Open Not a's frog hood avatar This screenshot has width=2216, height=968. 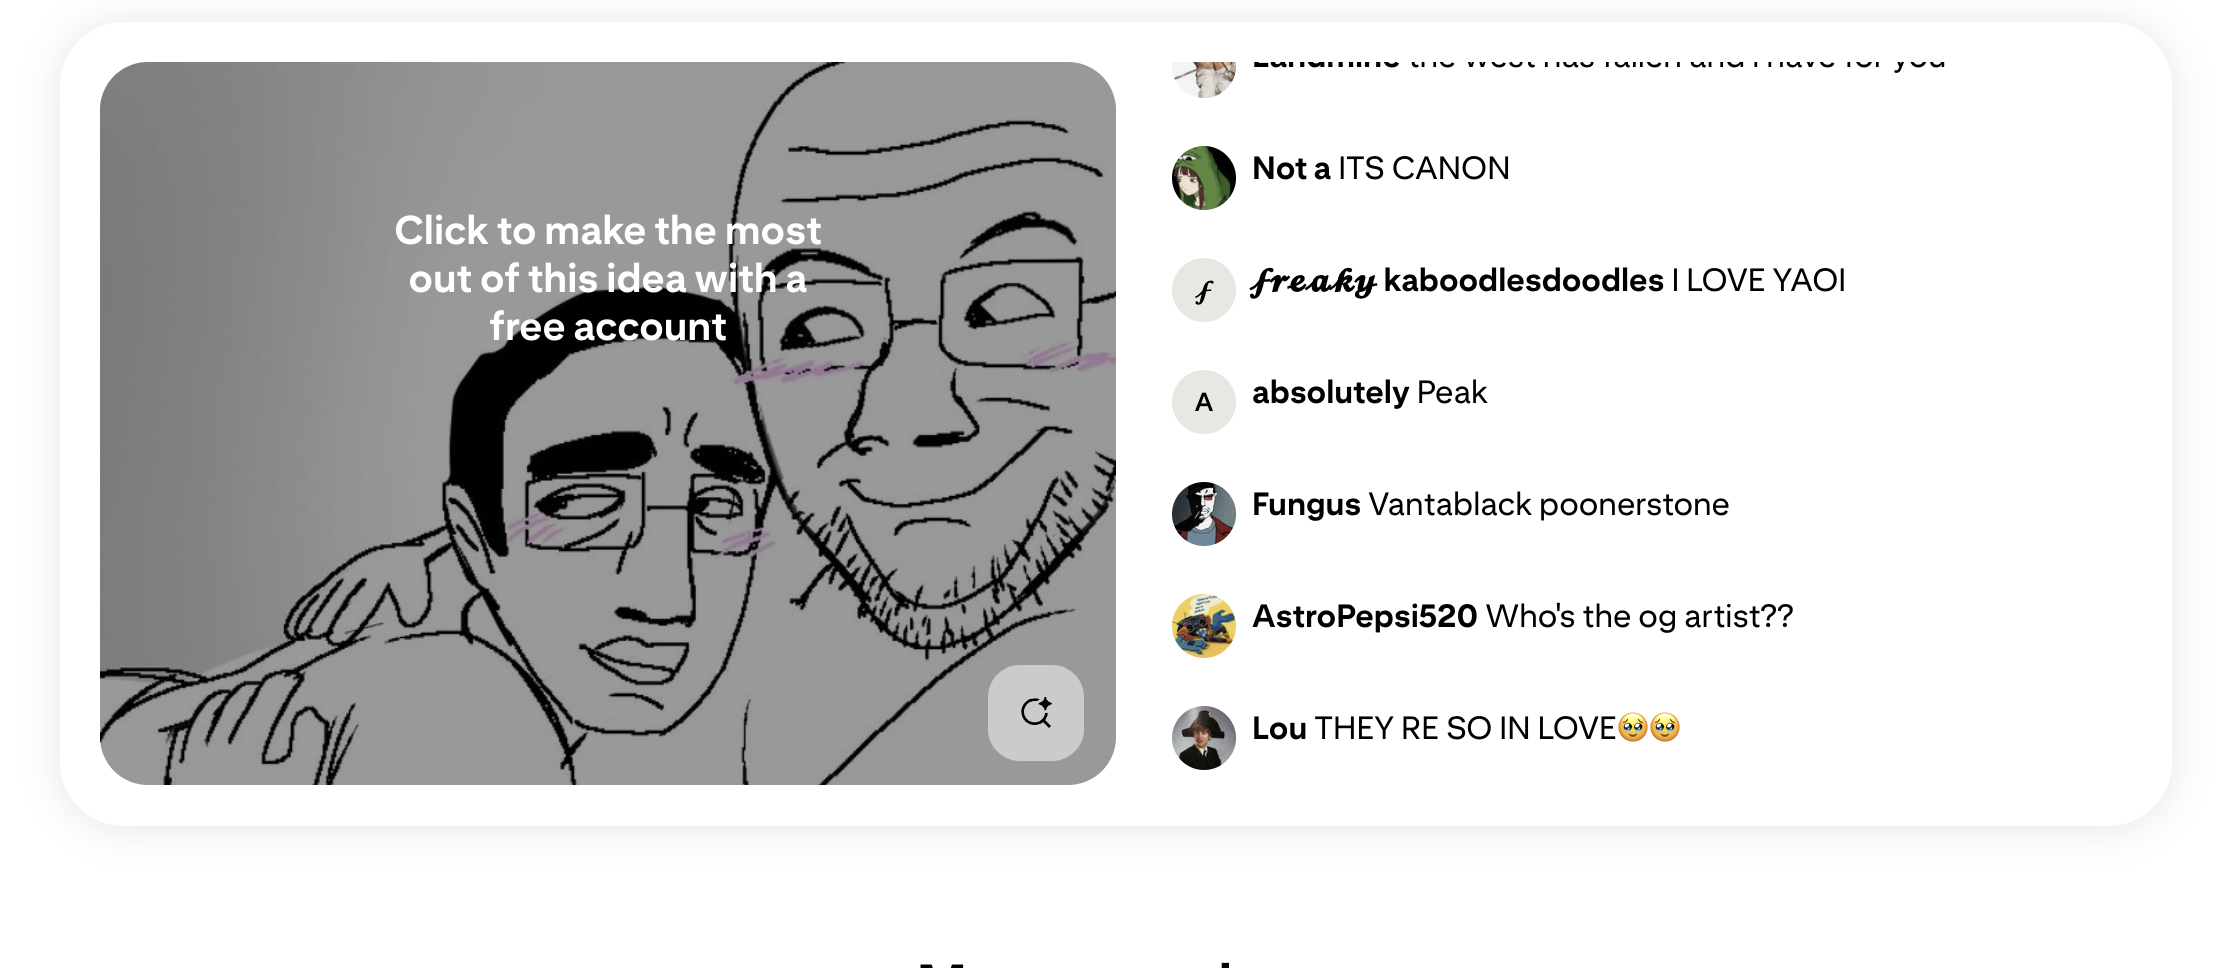1203,178
